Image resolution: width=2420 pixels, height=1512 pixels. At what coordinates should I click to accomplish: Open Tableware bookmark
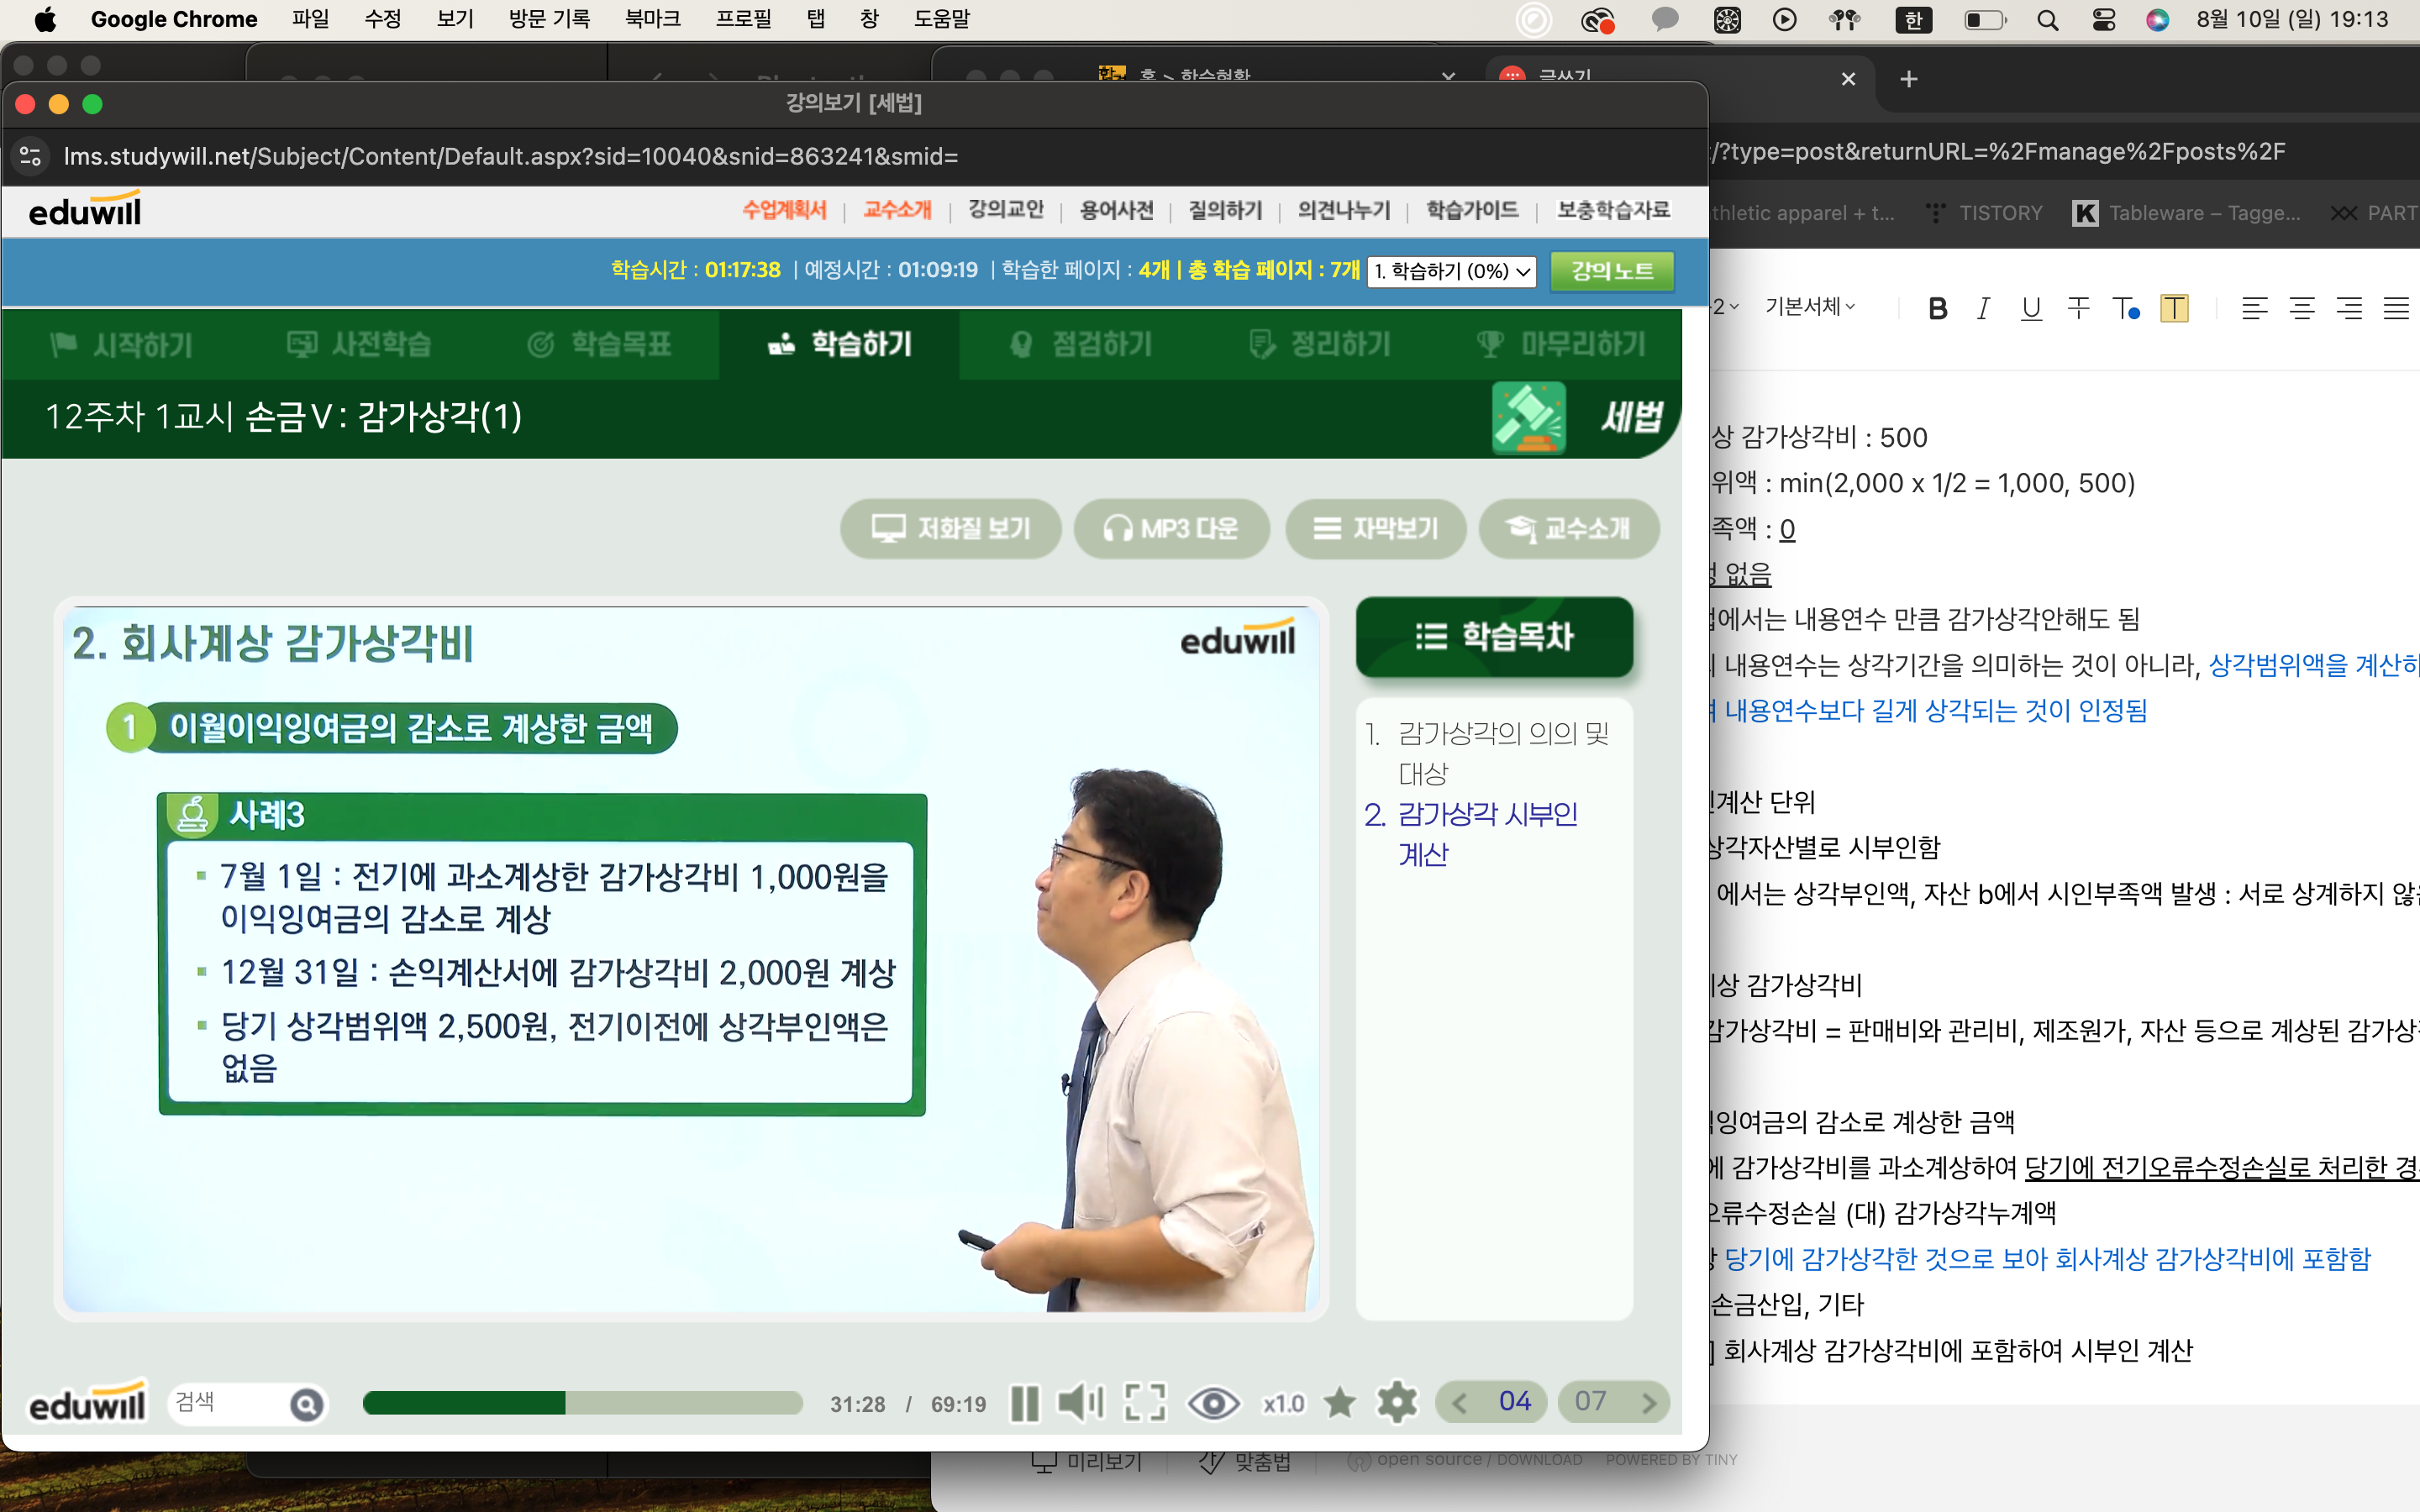click(x=2187, y=213)
